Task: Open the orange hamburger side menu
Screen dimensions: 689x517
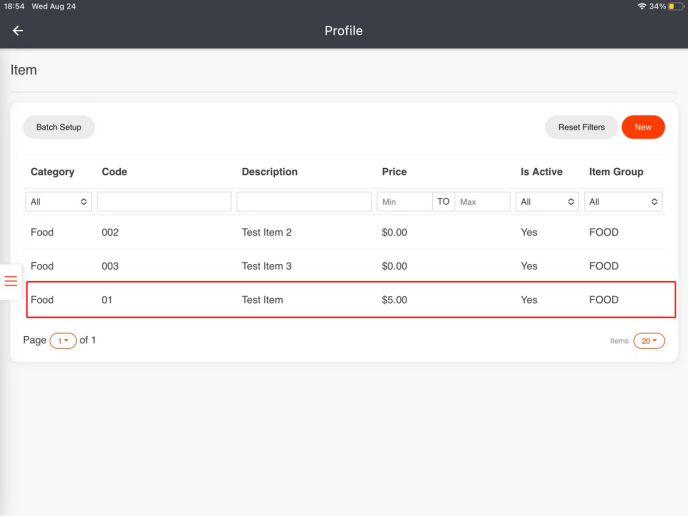Action: point(11,281)
